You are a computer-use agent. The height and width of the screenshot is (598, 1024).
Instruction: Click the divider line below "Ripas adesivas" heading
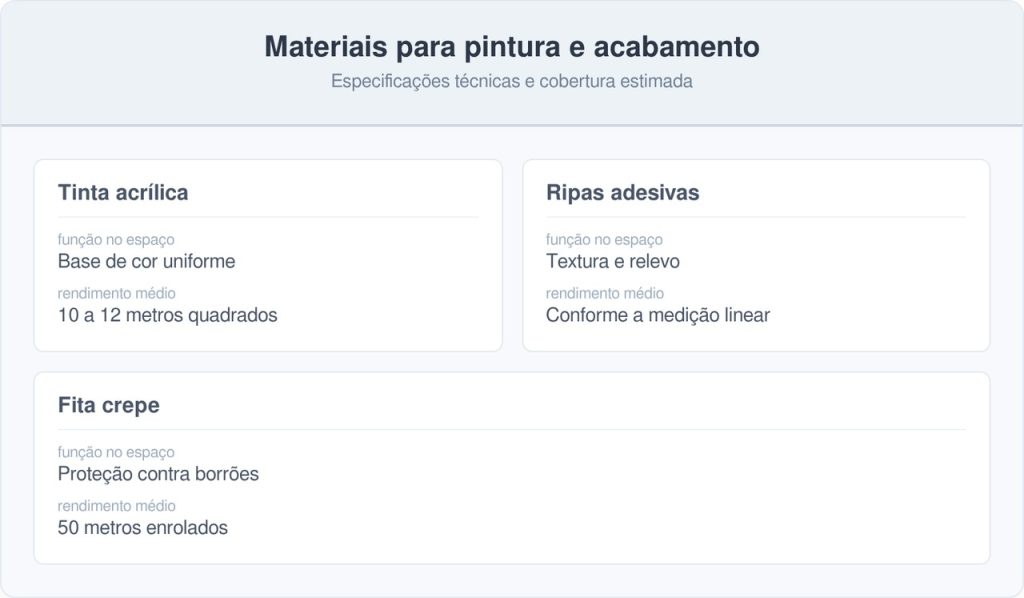(x=755, y=217)
